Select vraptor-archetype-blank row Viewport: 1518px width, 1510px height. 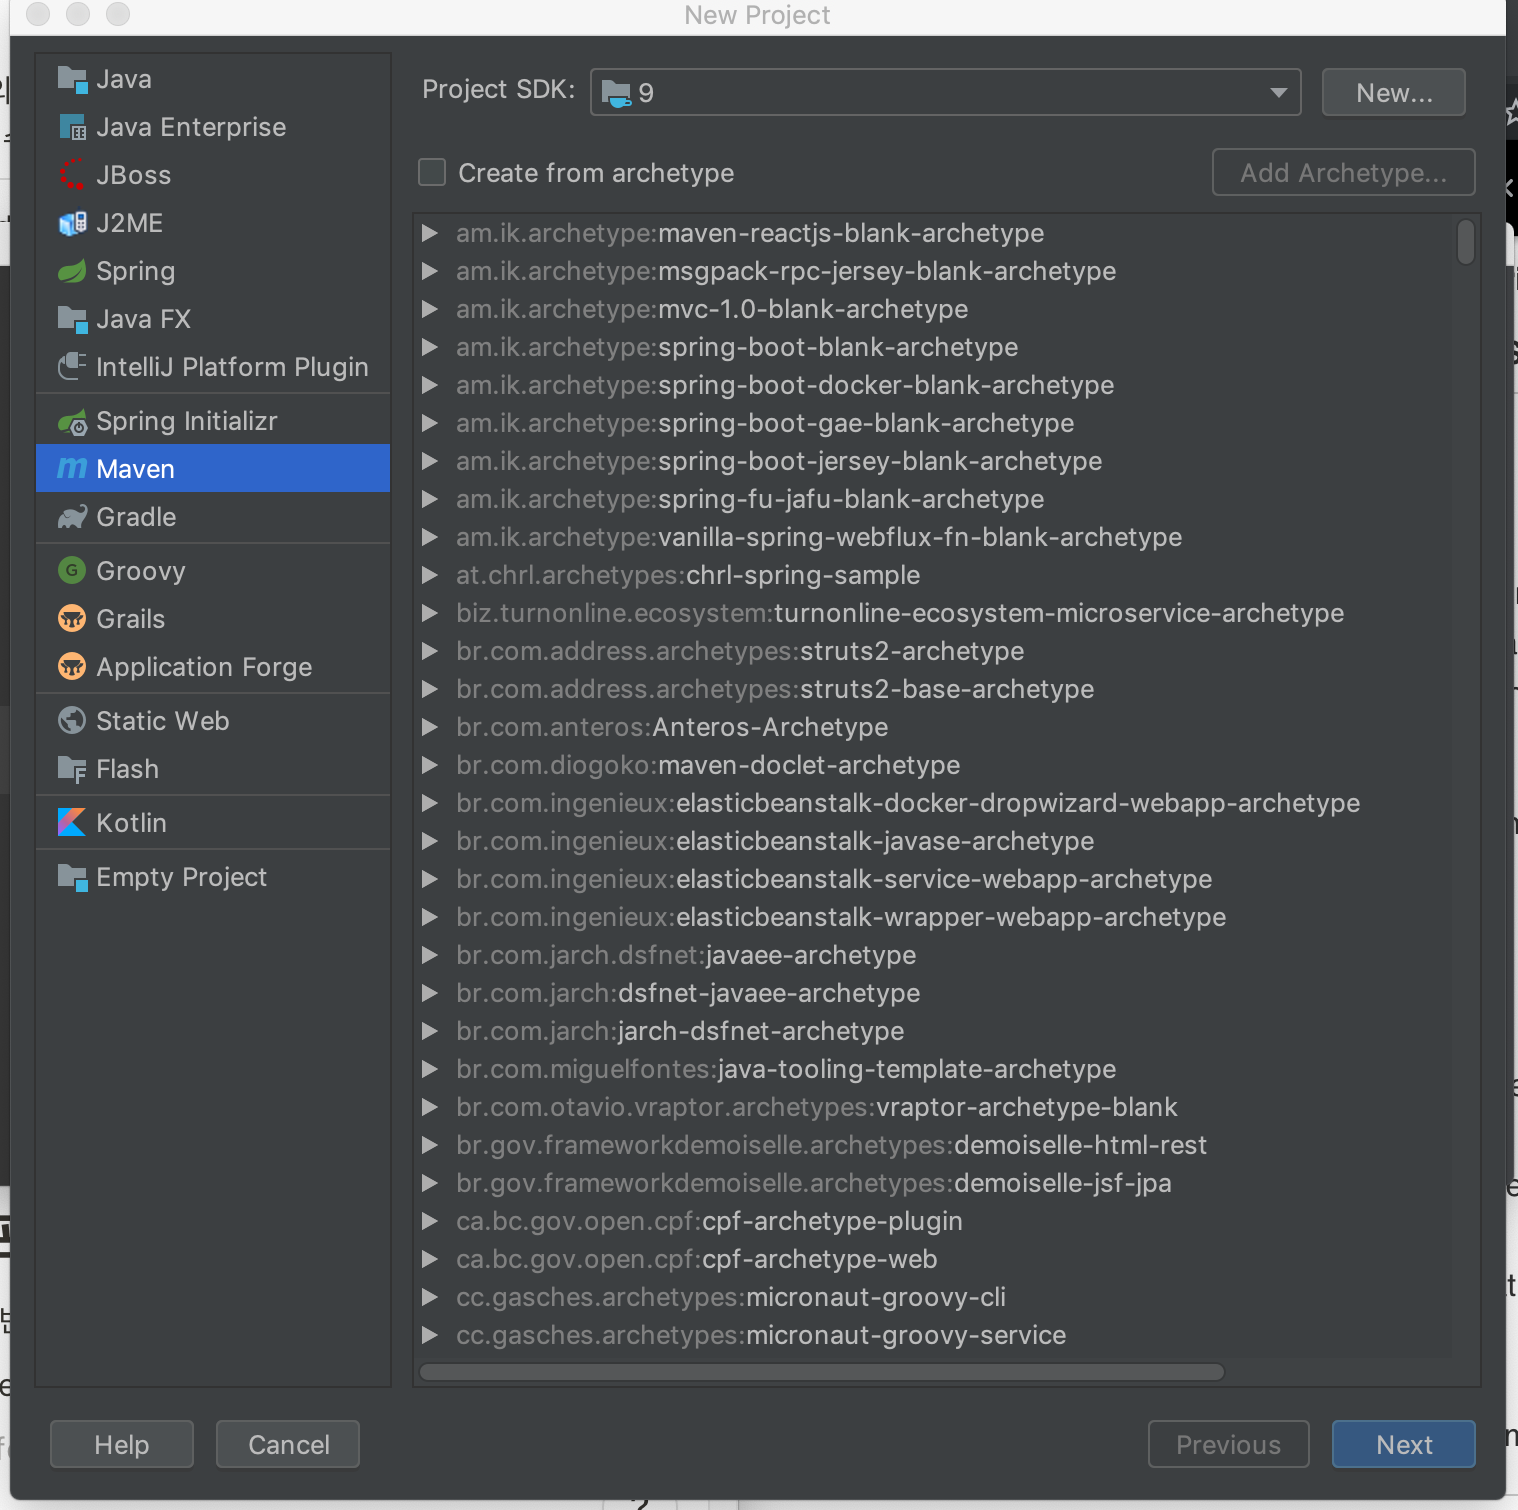coord(935,1107)
